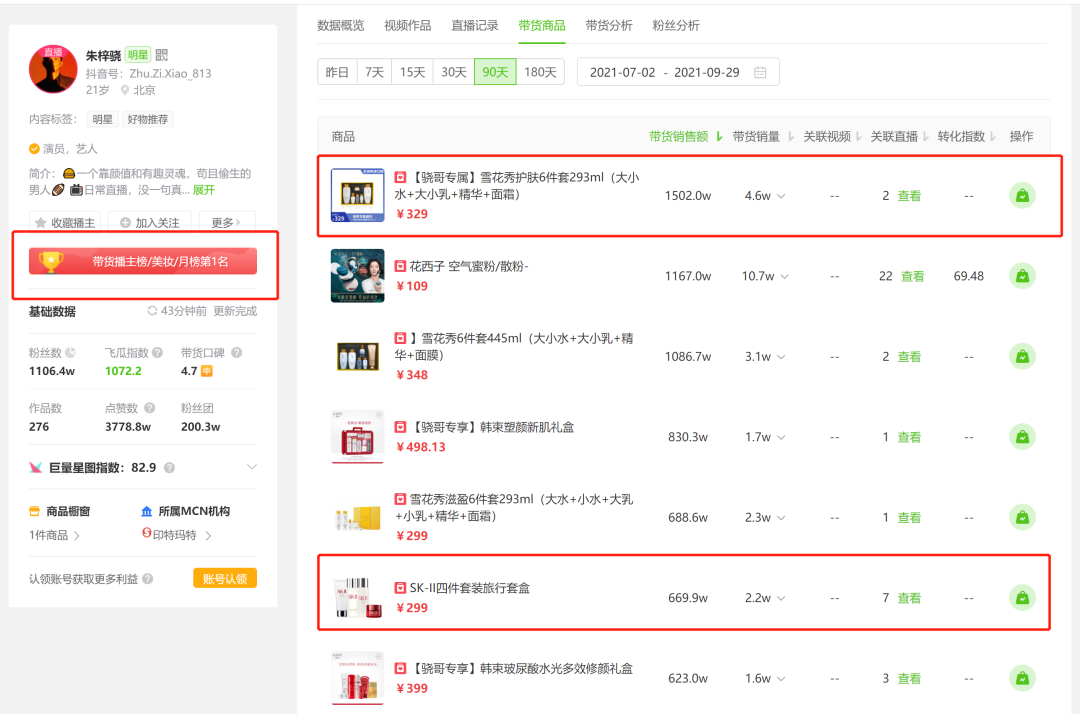
Task: Click the green shopping bag icon for 花西子 空气蜜粉 row
Action: point(1022,276)
